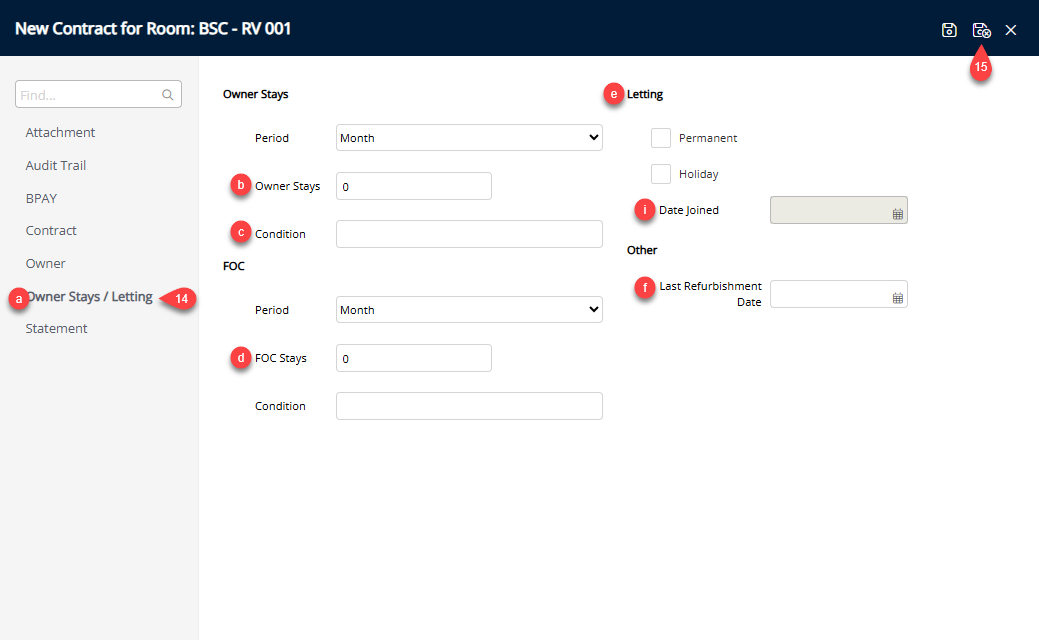Click the Save and Exit icon
Image resolution: width=1039 pixels, height=640 pixels.
981,30
